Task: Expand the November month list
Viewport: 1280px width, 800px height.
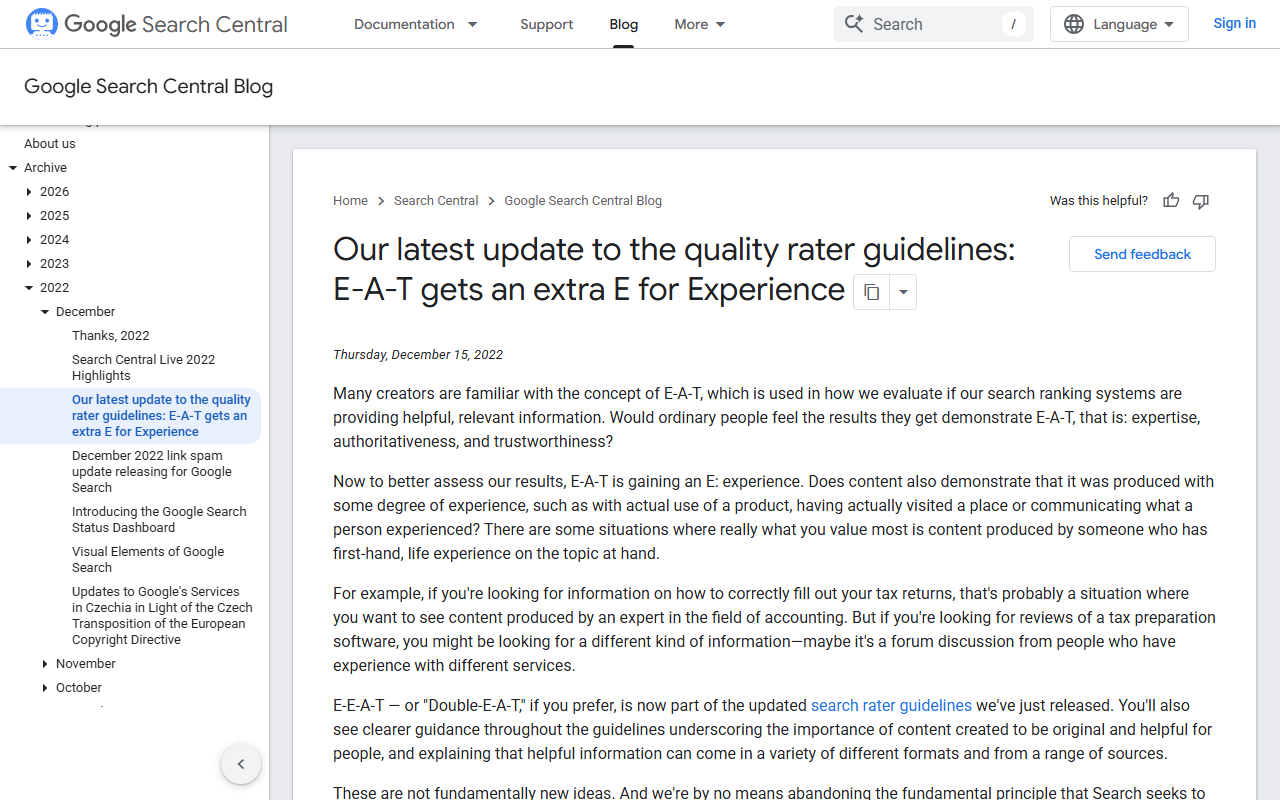Action: pos(45,664)
